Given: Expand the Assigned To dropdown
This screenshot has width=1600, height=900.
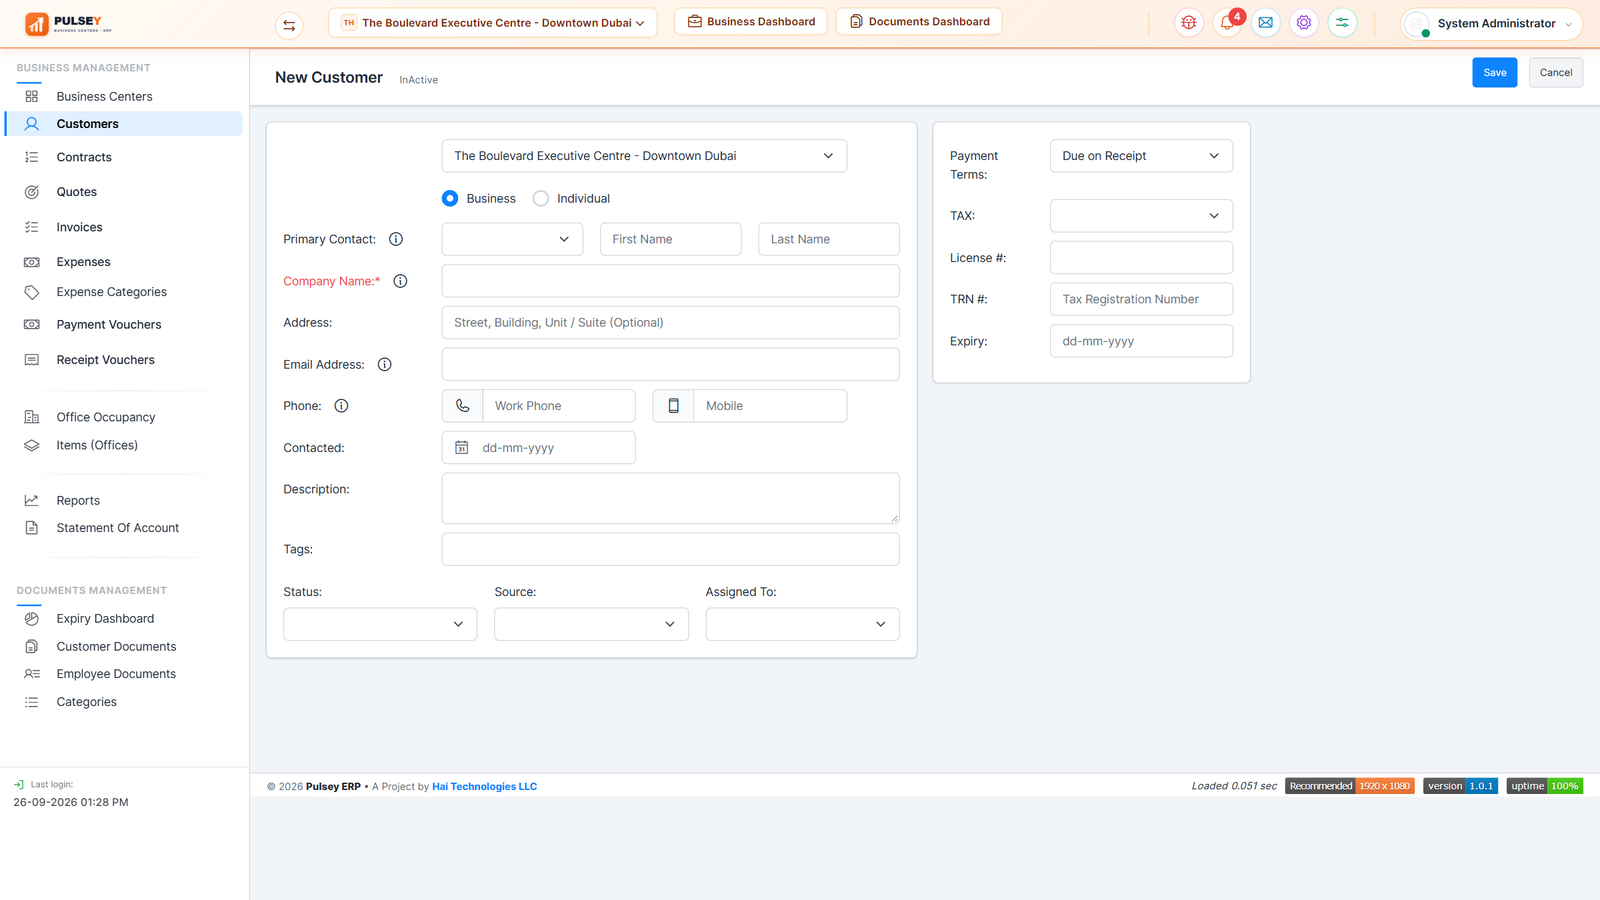Looking at the screenshot, I should click(802, 624).
